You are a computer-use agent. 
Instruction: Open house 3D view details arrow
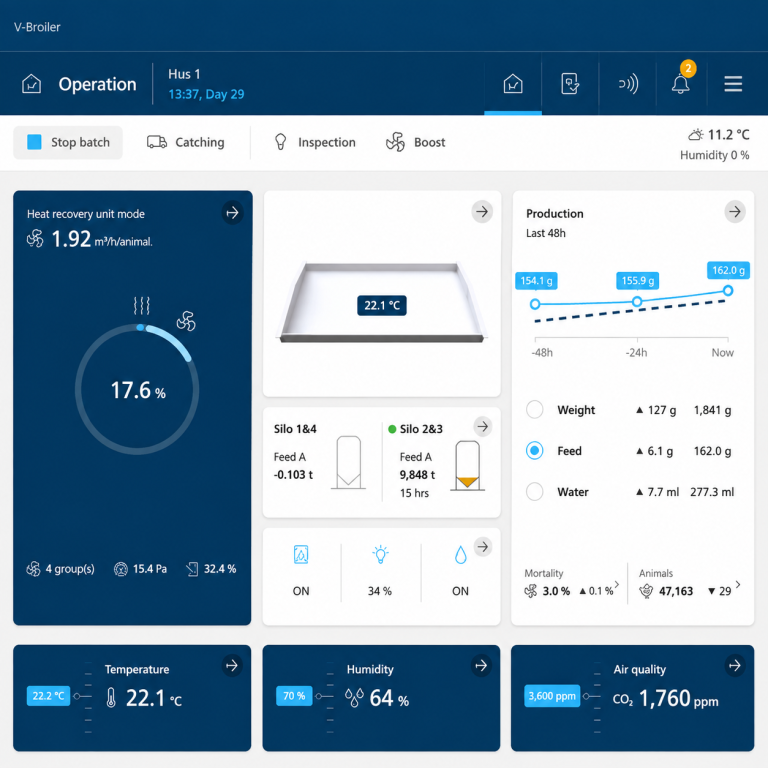(482, 212)
